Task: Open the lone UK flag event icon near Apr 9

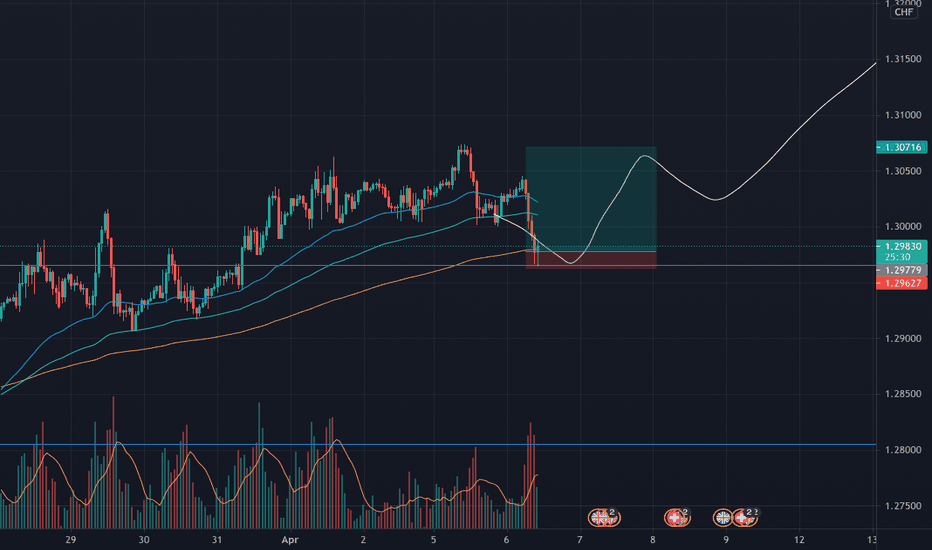Action: pos(723,518)
